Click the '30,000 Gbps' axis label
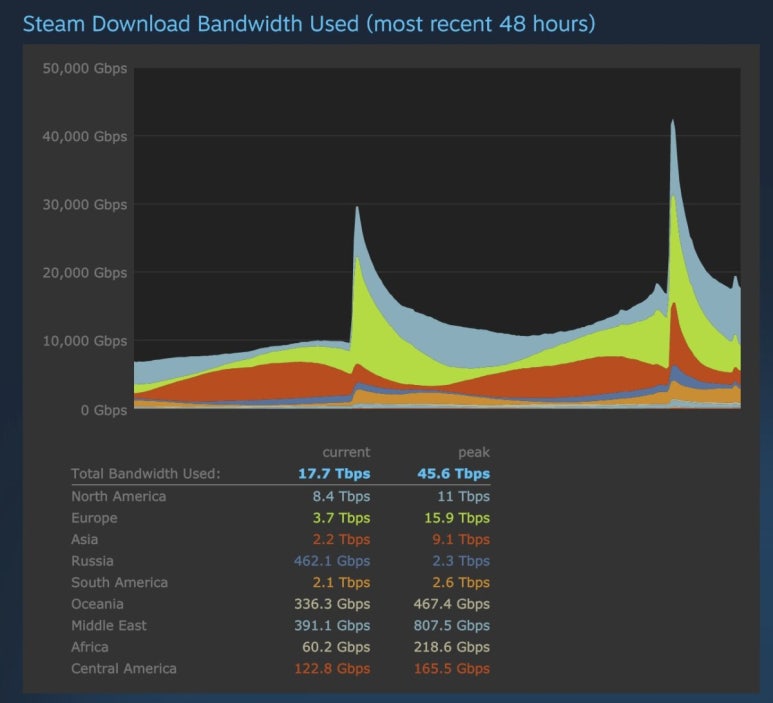773x703 pixels. pos(85,204)
